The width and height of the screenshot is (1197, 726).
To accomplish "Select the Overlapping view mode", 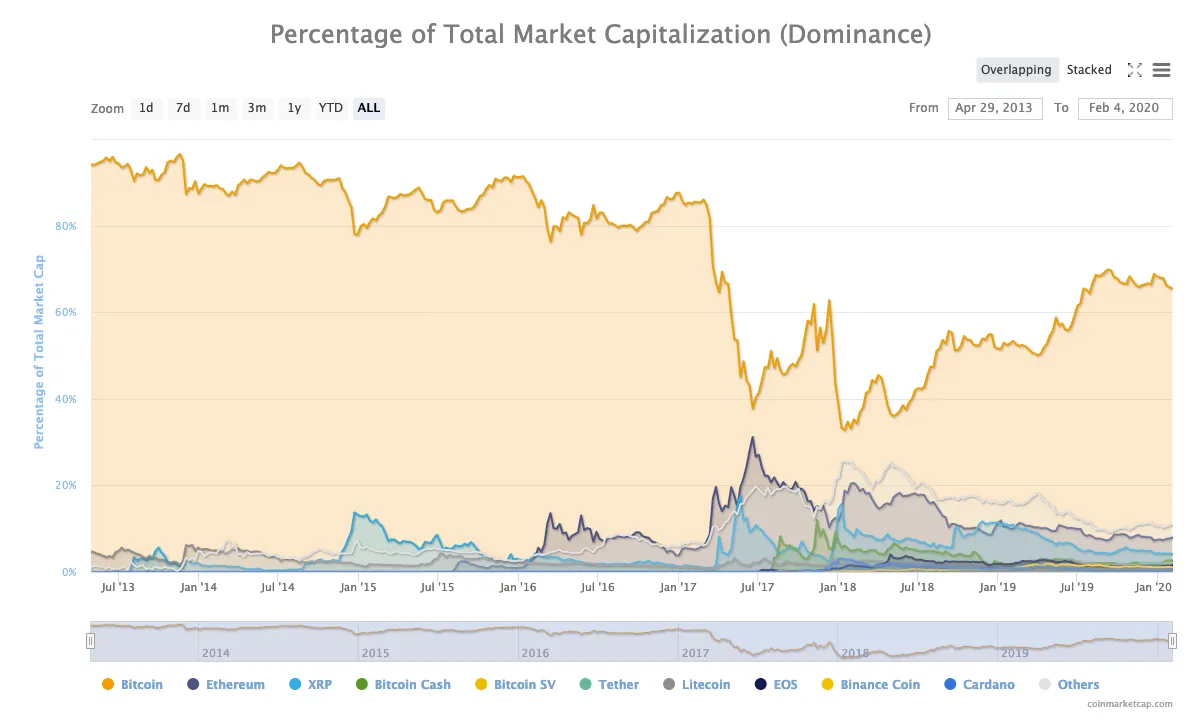I will (1017, 70).
